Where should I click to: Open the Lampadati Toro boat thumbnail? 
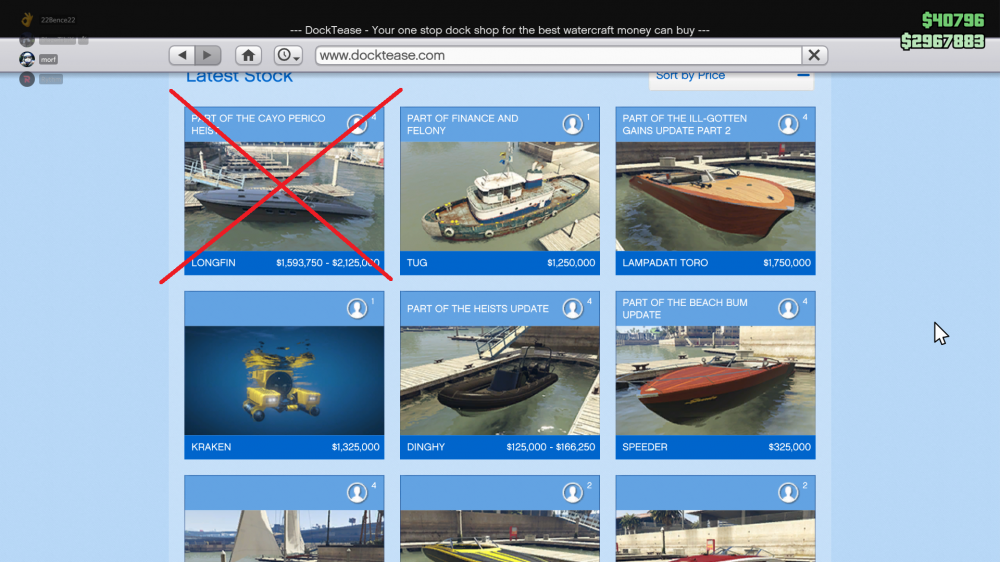pos(716,196)
